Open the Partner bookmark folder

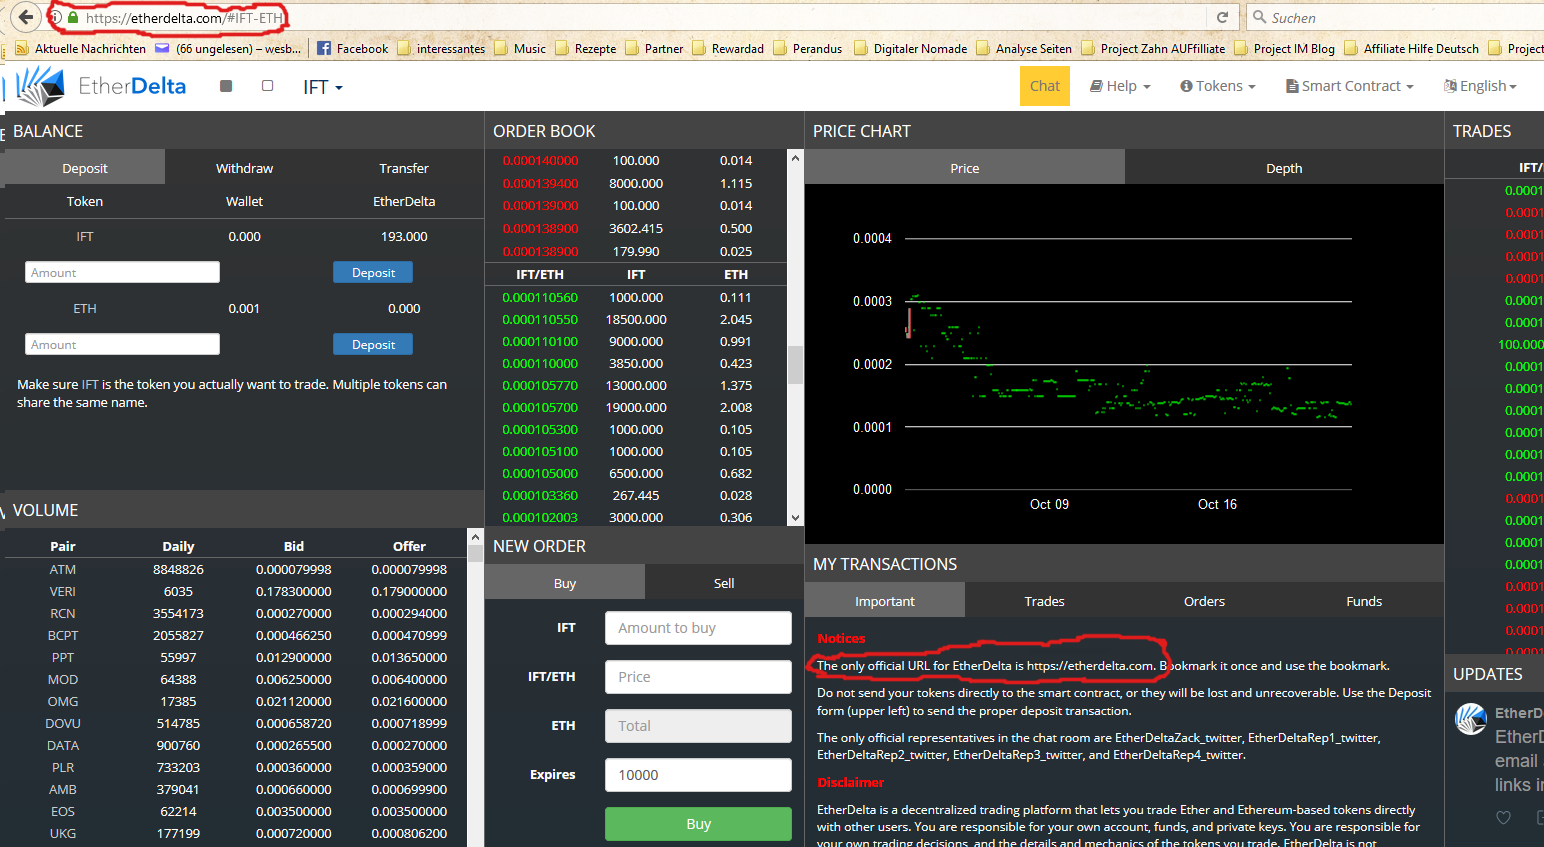click(x=654, y=48)
